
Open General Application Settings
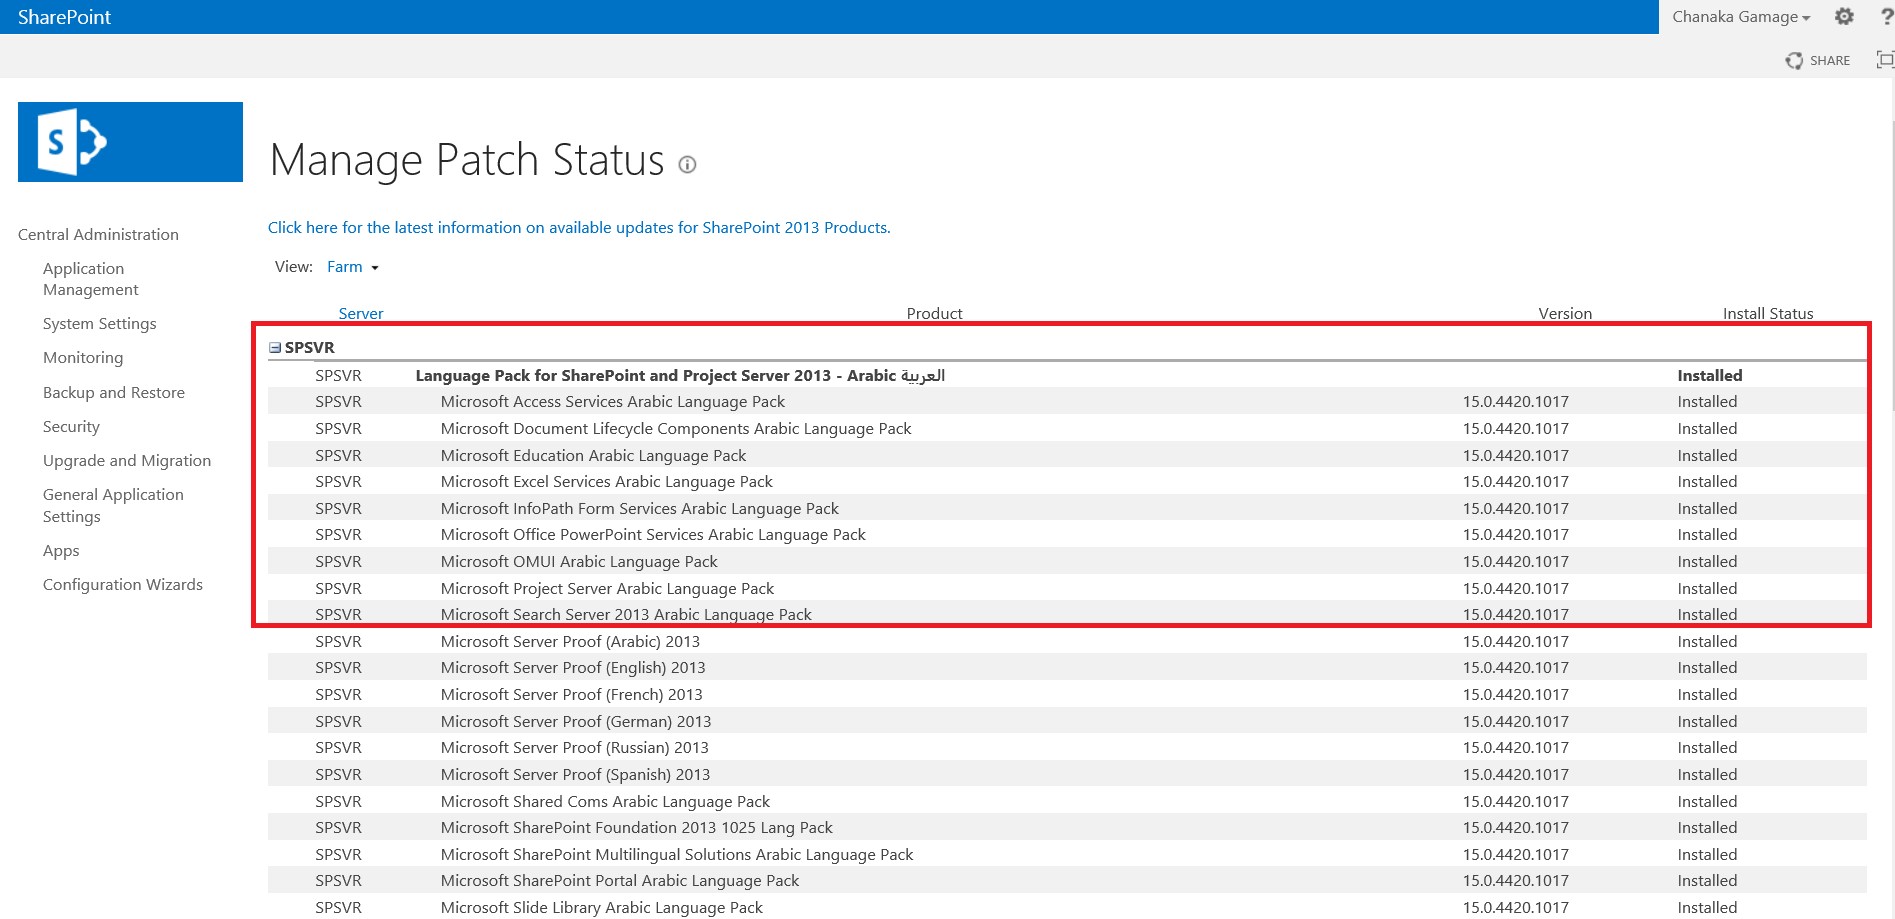click(113, 506)
